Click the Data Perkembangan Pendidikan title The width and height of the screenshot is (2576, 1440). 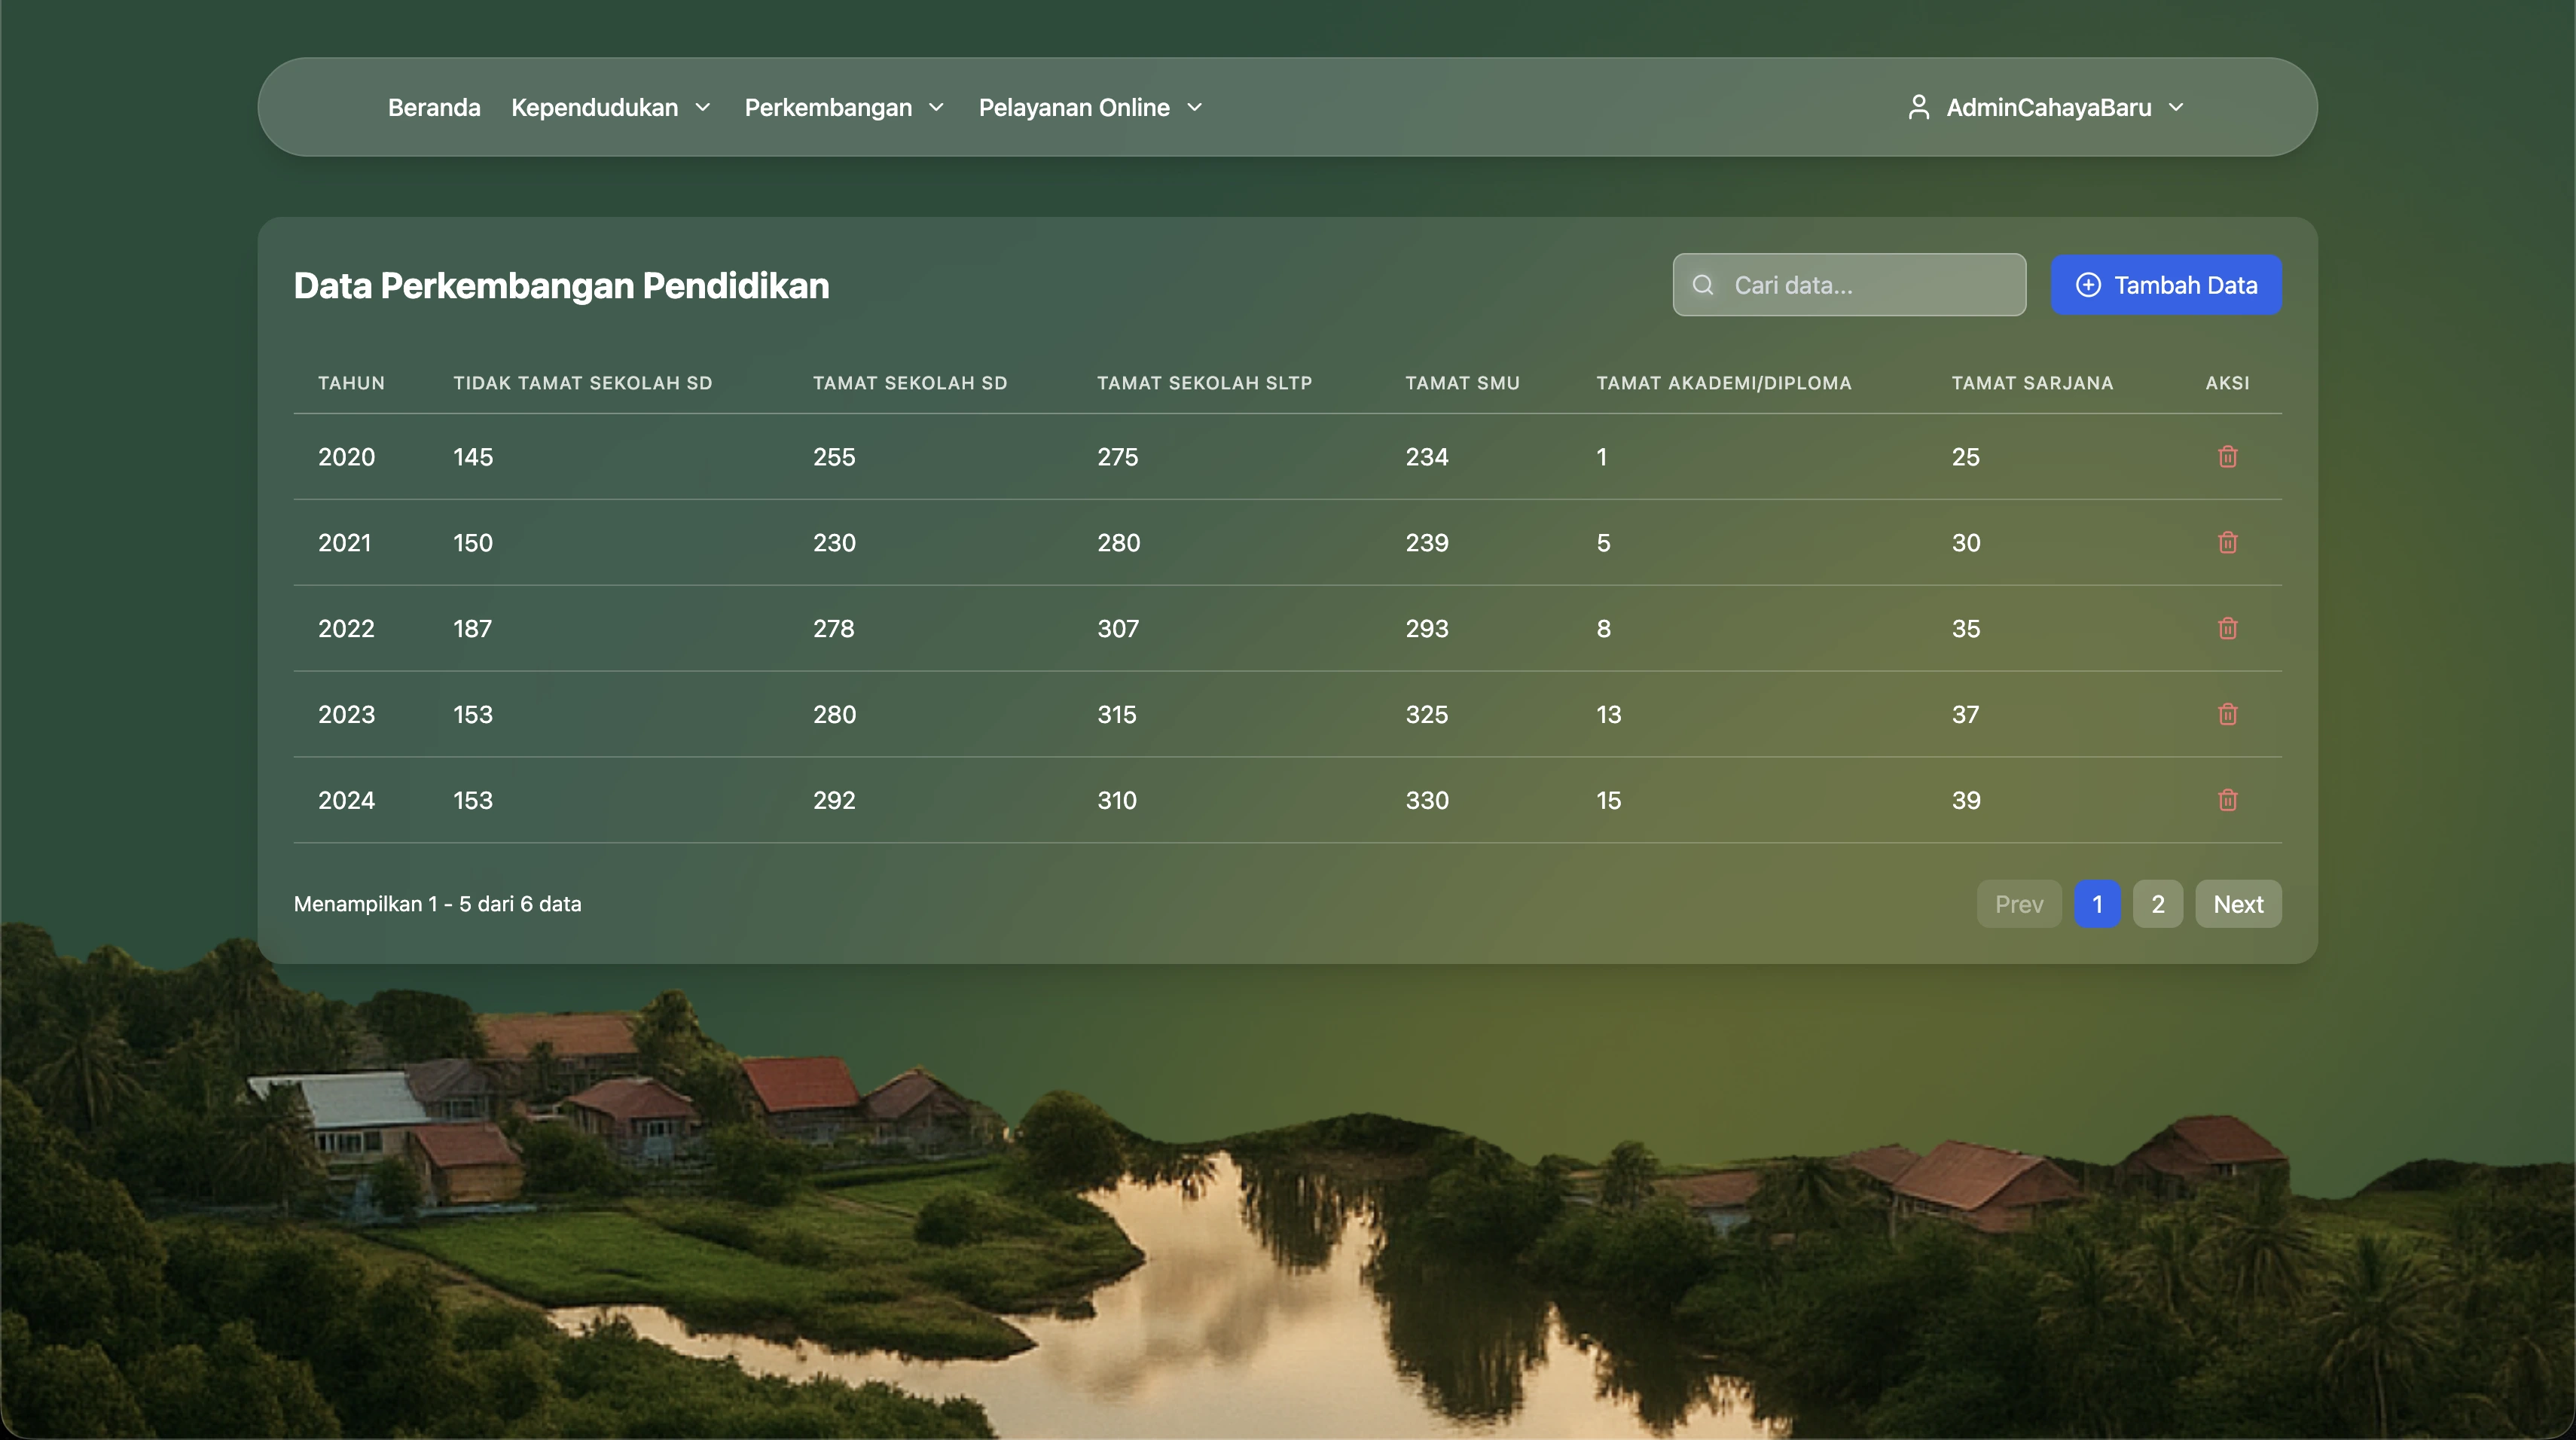point(561,286)
